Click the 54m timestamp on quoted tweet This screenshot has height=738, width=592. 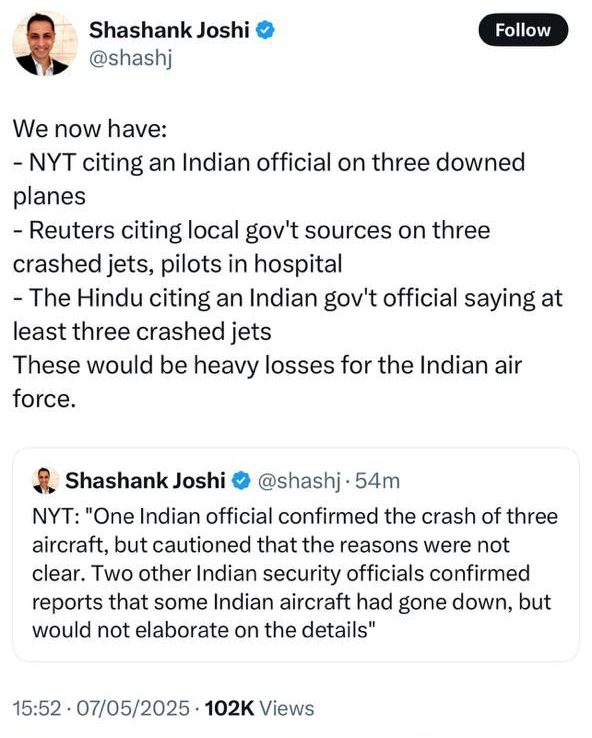point(377,481)
